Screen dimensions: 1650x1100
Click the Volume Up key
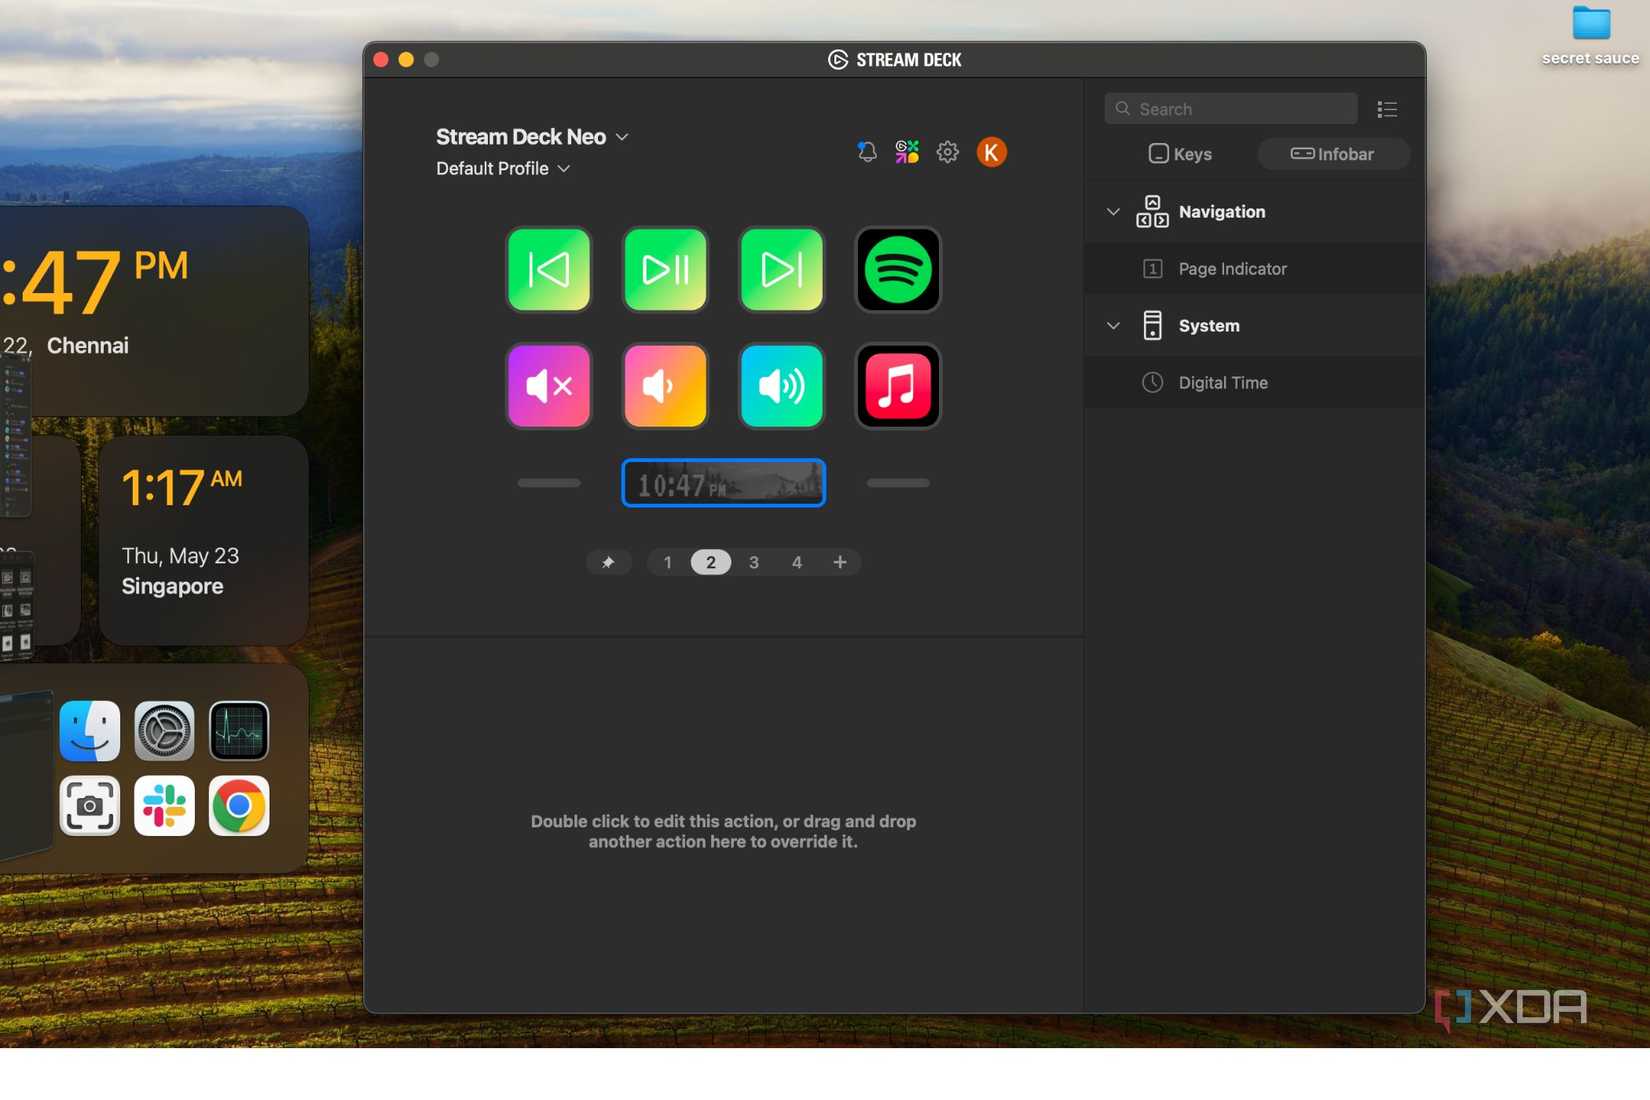point(781,386)
